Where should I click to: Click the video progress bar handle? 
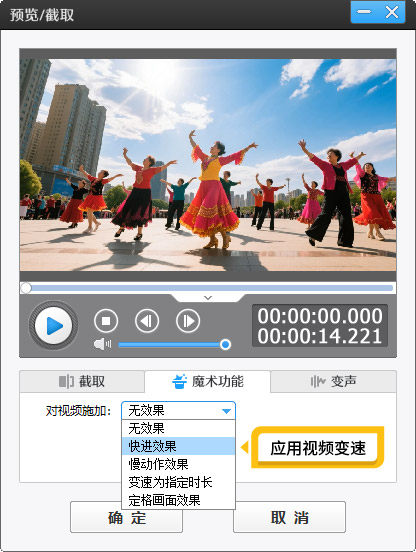point(26,288)
